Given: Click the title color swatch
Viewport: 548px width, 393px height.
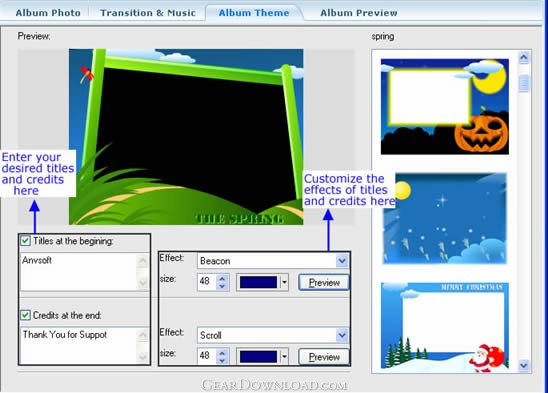Looking at the screenshot, I should 258,282.
